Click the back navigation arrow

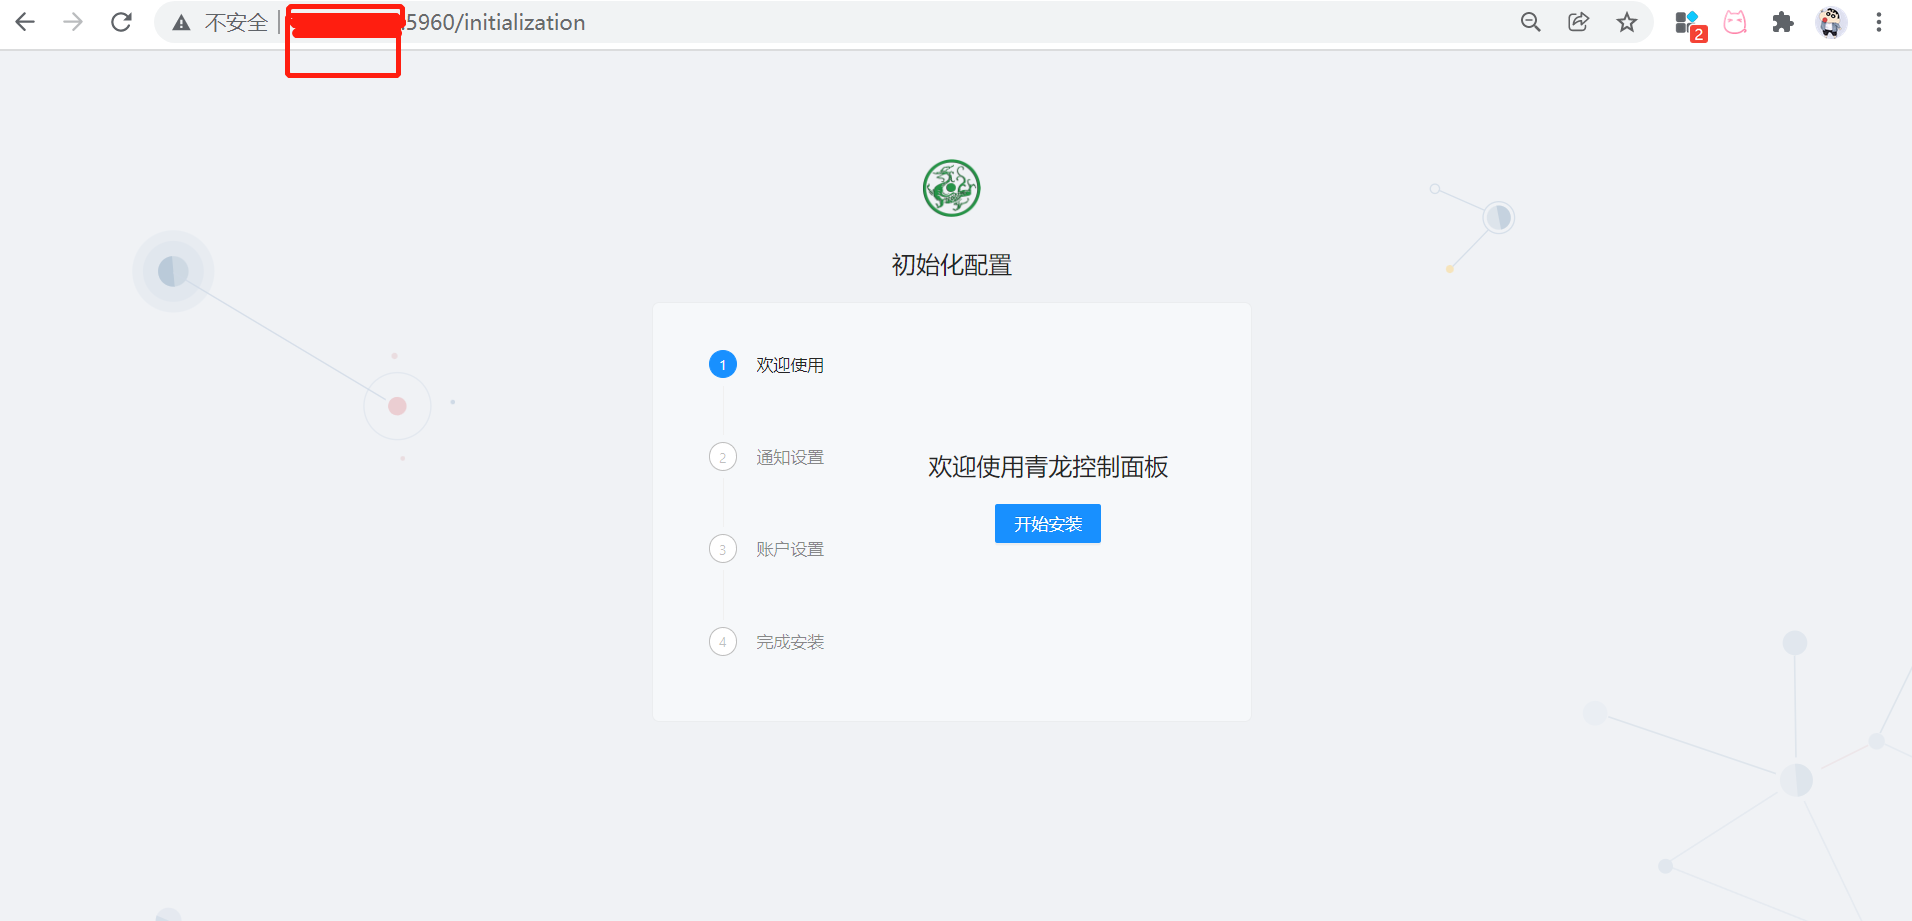pos(25,22)
